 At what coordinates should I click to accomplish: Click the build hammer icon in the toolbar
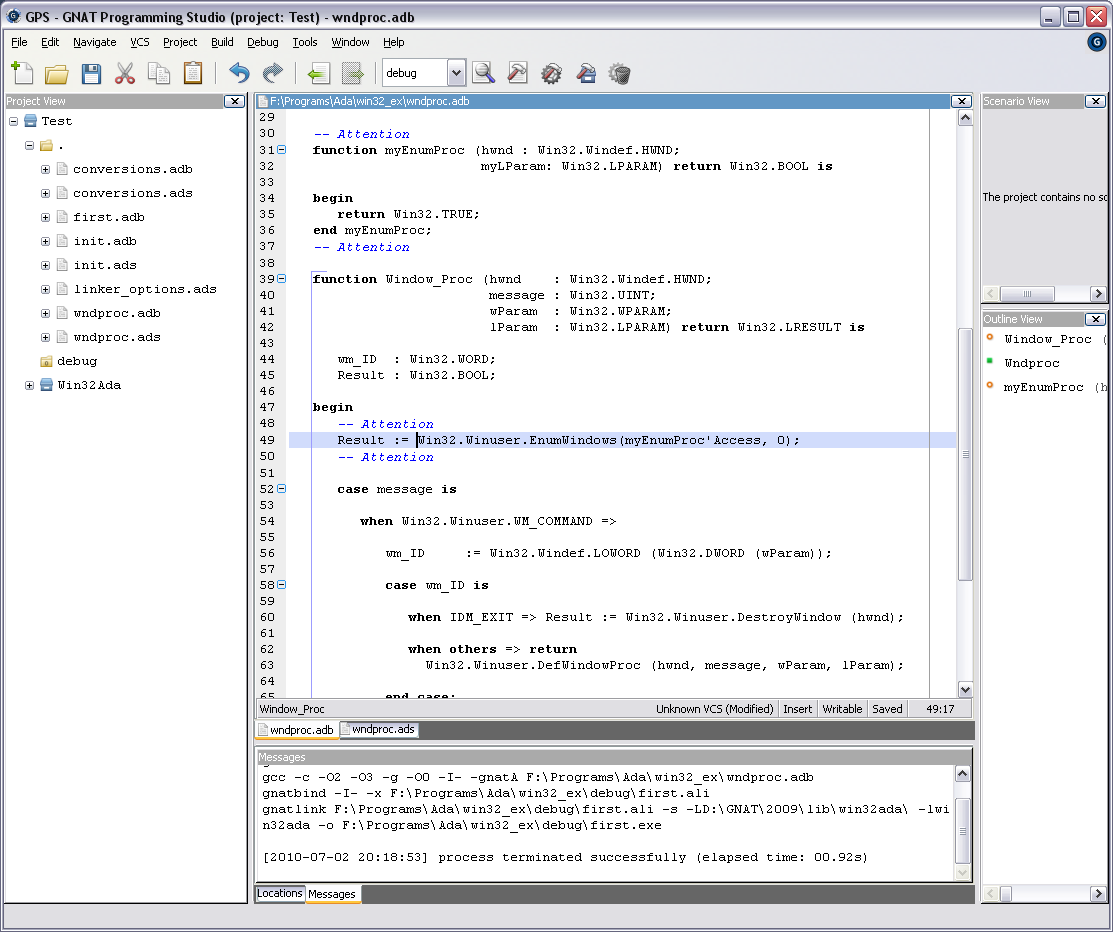[x=518, y=73]
